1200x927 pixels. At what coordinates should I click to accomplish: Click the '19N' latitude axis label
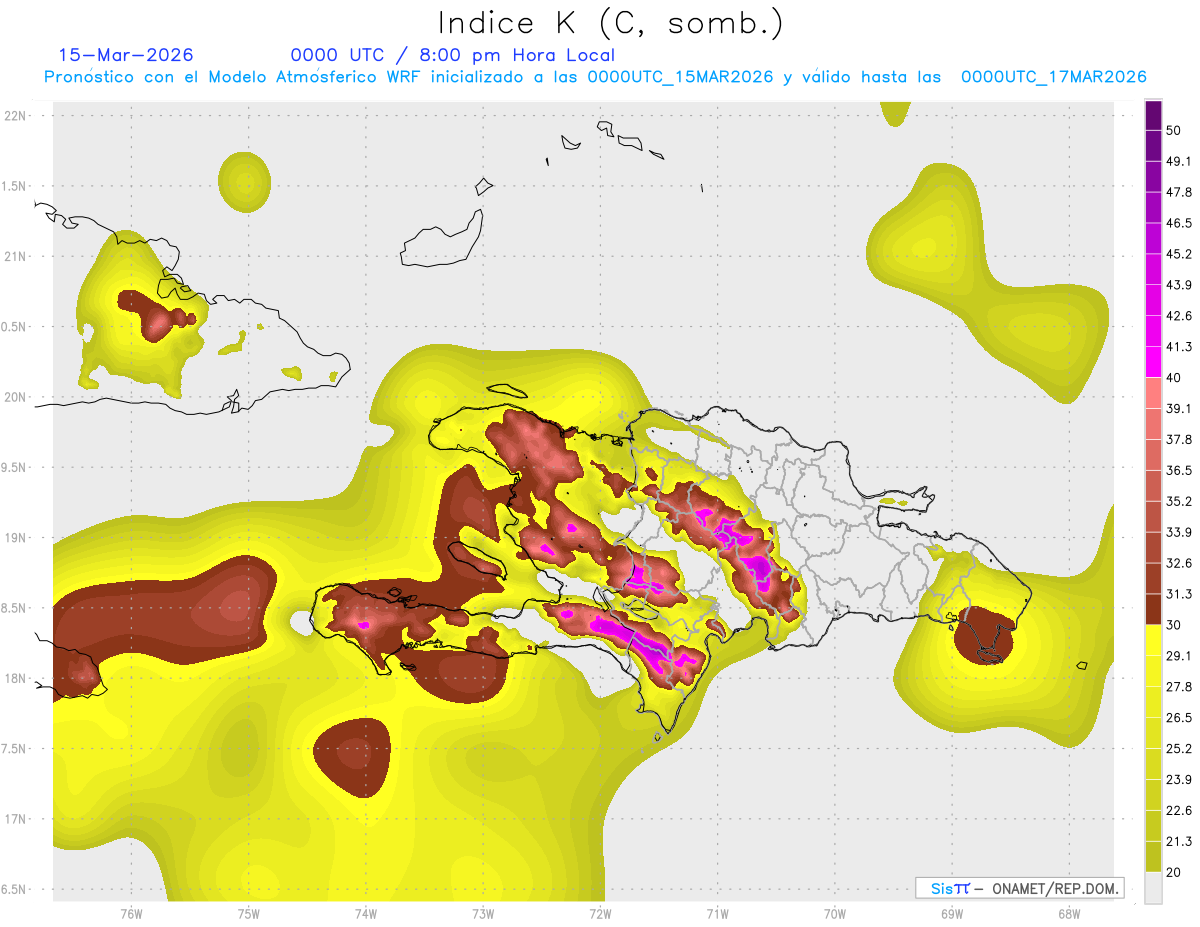[x=17, y=537]
